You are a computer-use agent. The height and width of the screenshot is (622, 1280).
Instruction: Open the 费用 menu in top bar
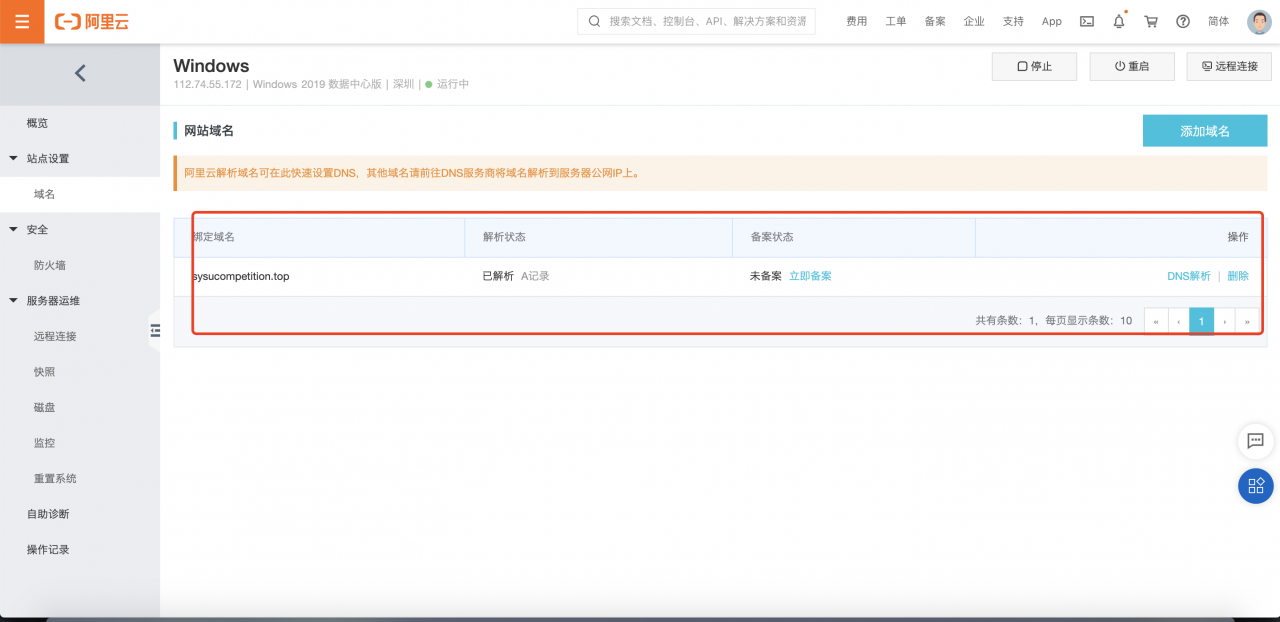coord(856,20)
